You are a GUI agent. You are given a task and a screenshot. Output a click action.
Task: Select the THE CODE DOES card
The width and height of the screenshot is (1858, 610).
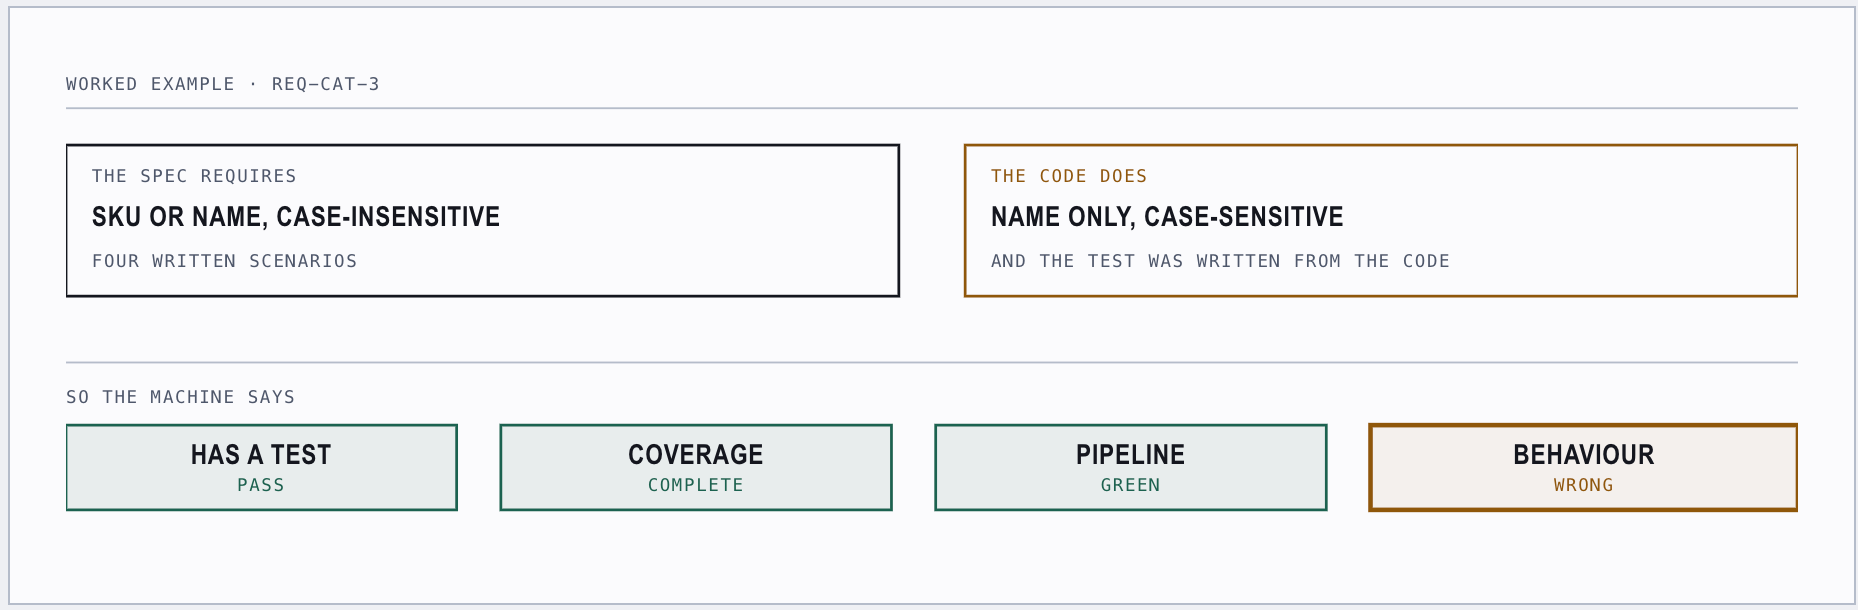pyautogui.click(x=1381, y=220)
